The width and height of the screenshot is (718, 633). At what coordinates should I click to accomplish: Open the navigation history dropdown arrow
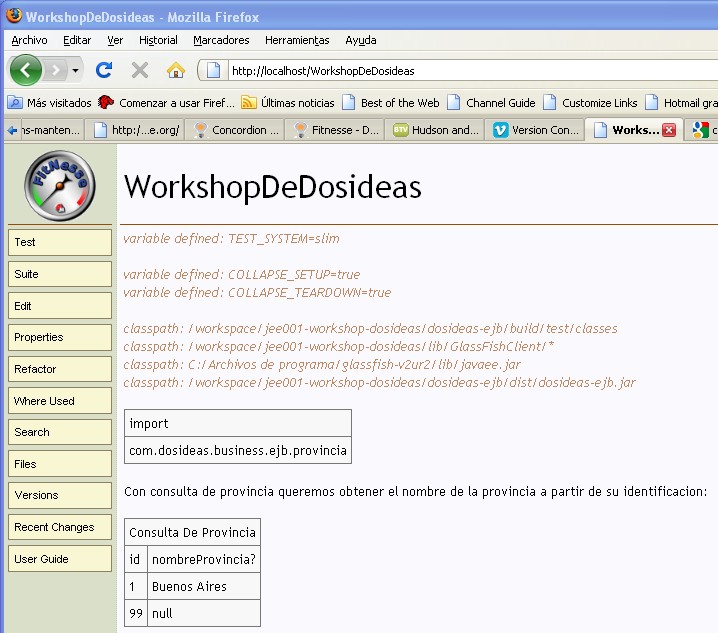click(75, 70)
